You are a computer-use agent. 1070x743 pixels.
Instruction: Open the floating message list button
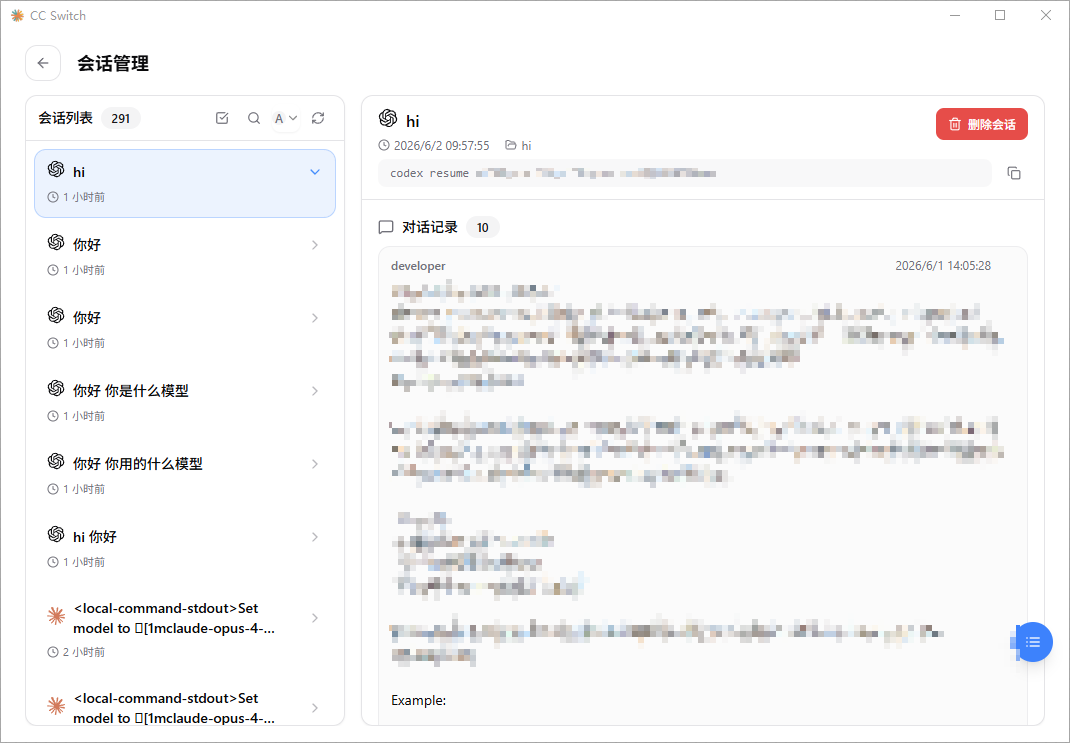coord(1033,642)
